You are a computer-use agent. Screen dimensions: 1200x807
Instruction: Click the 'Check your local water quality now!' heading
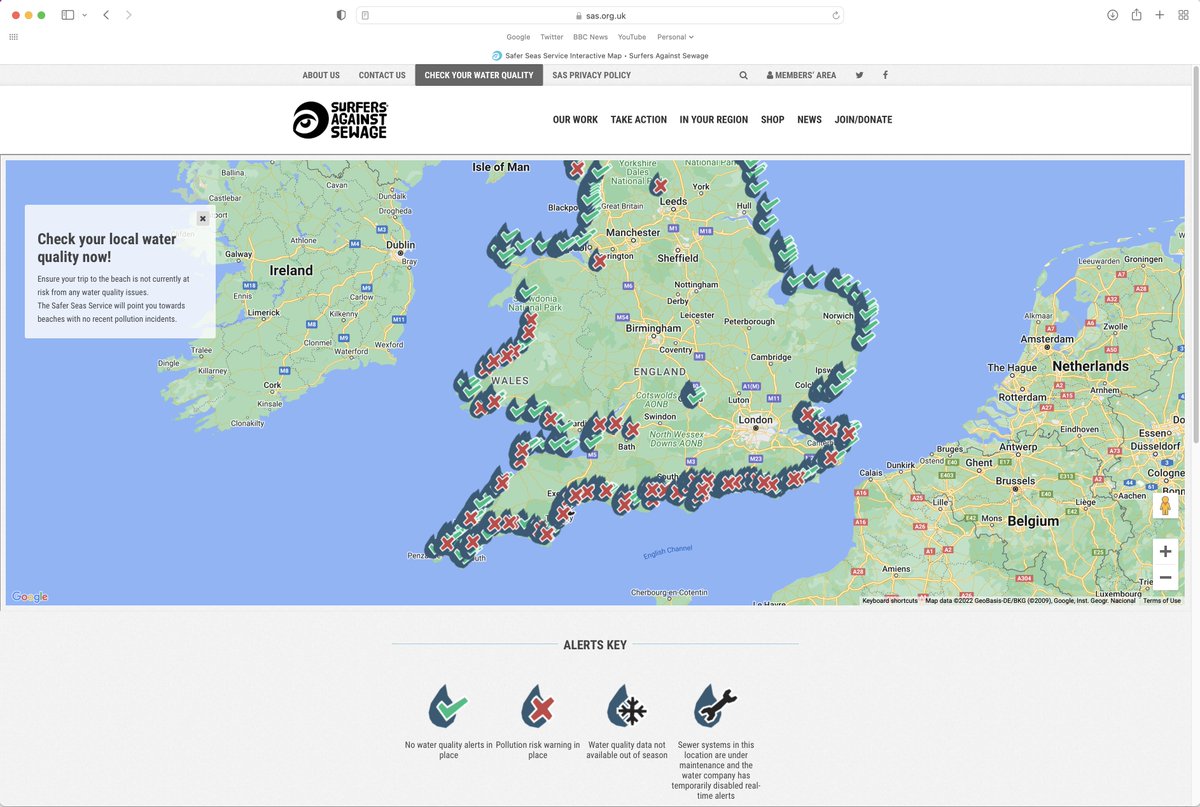pyautogui.click(x=107, y=248)
